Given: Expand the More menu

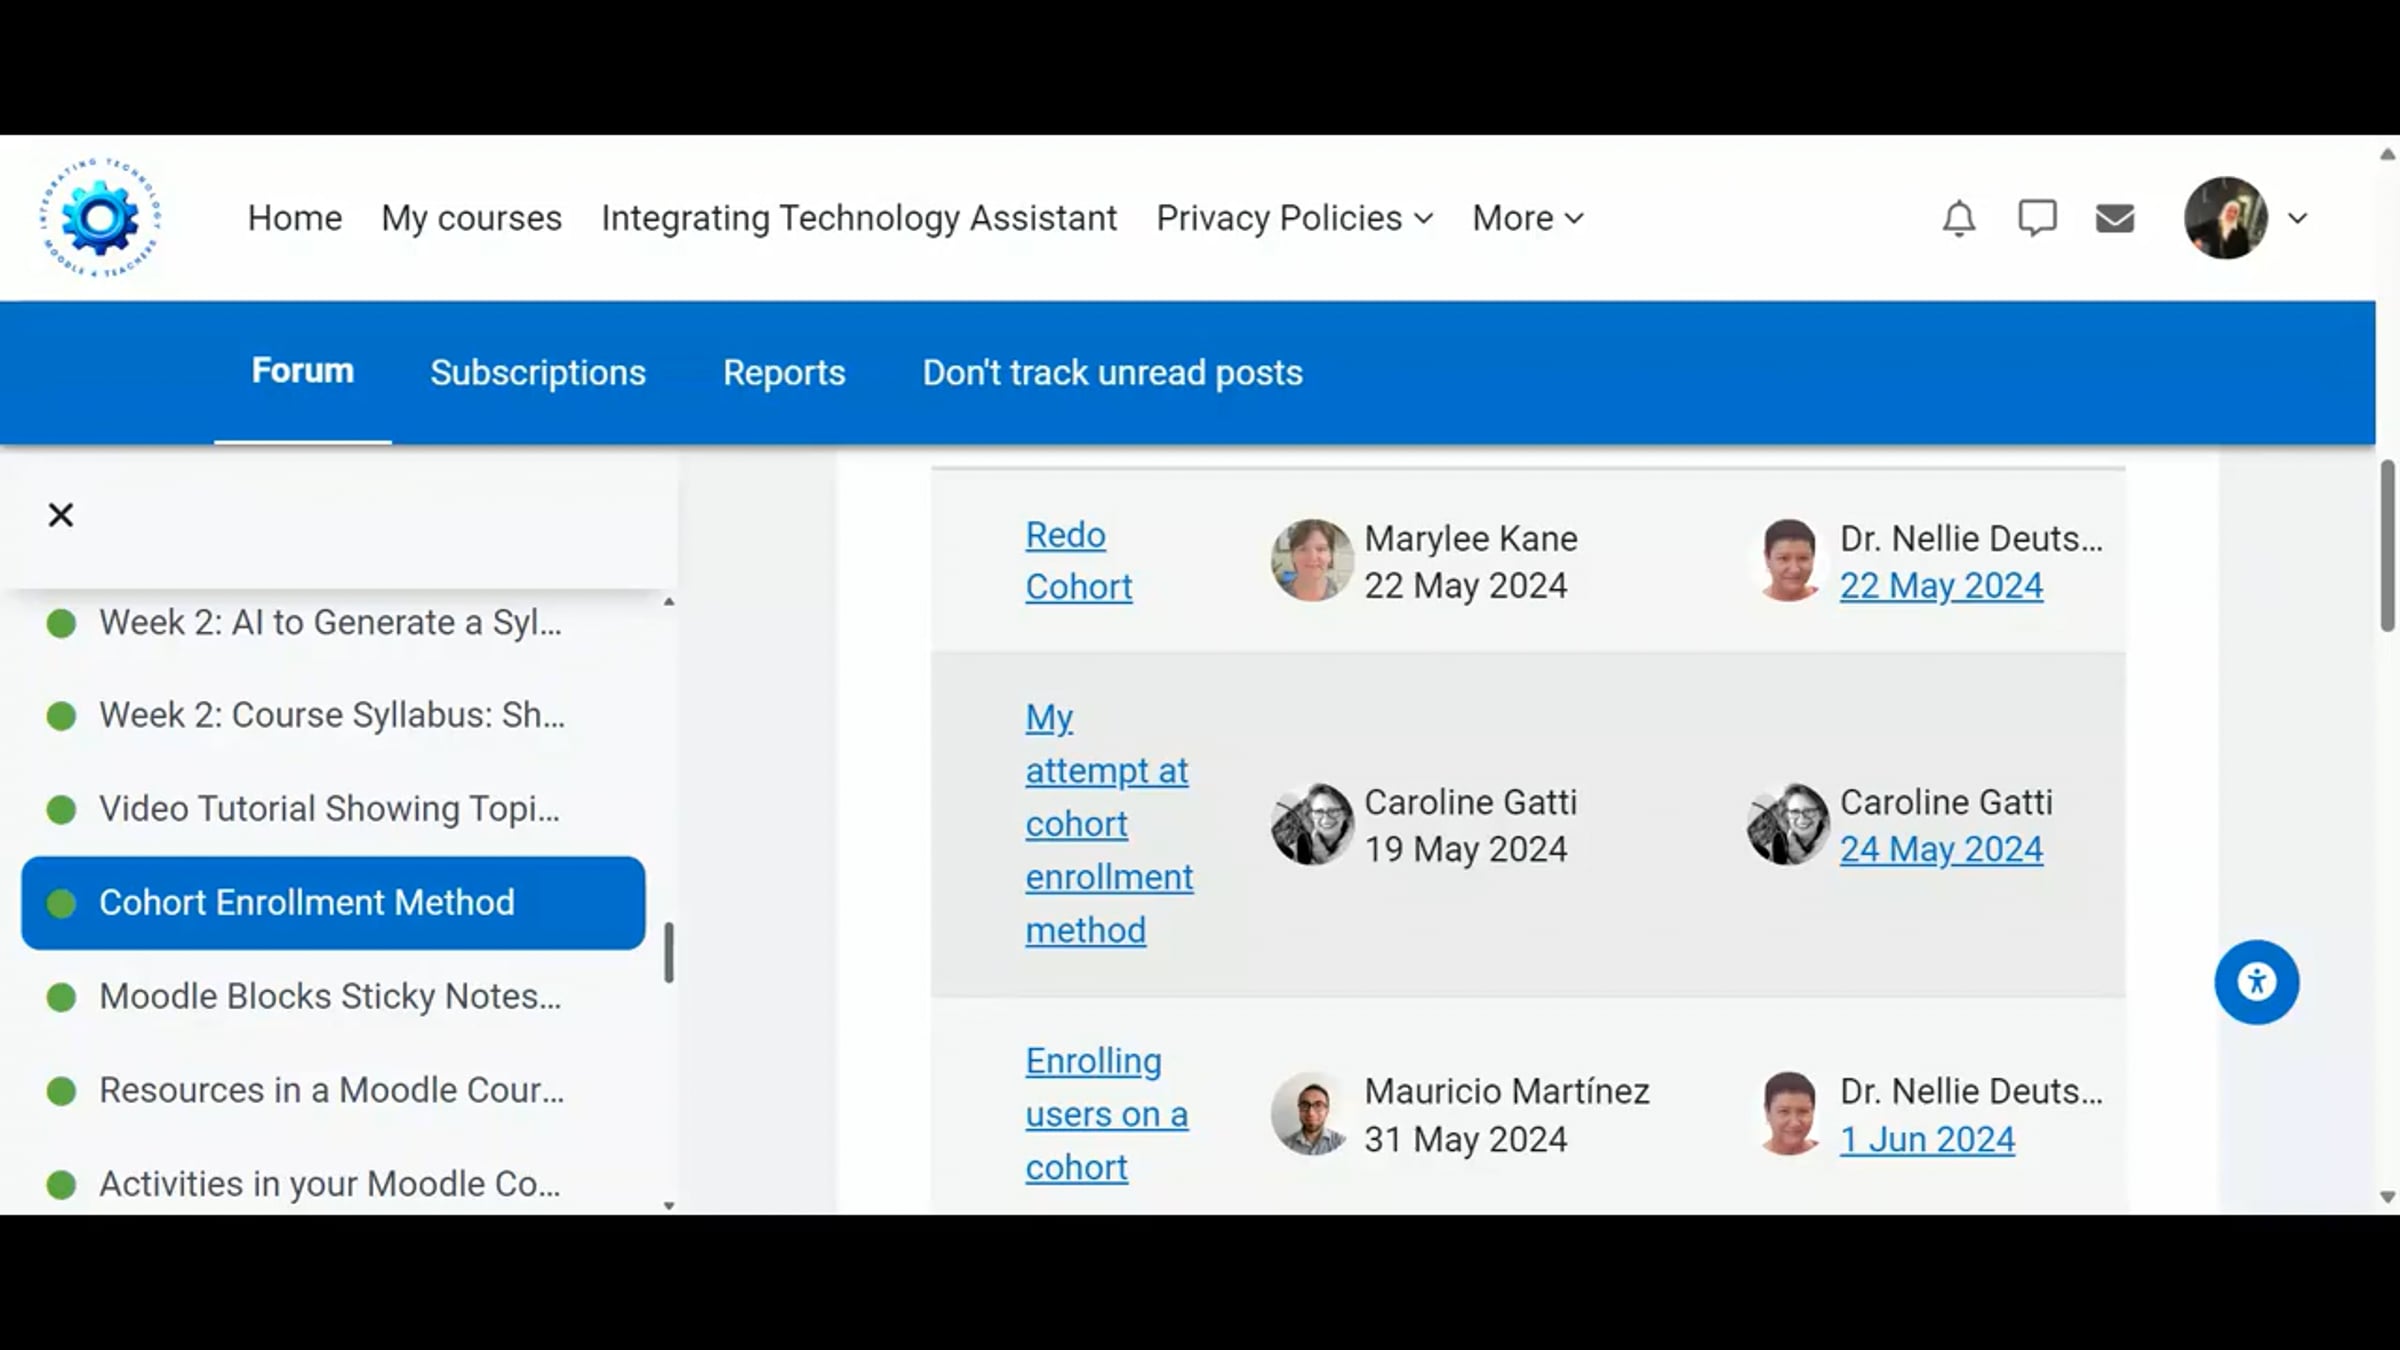Looking at the screenshot, I should (1527, 218).
